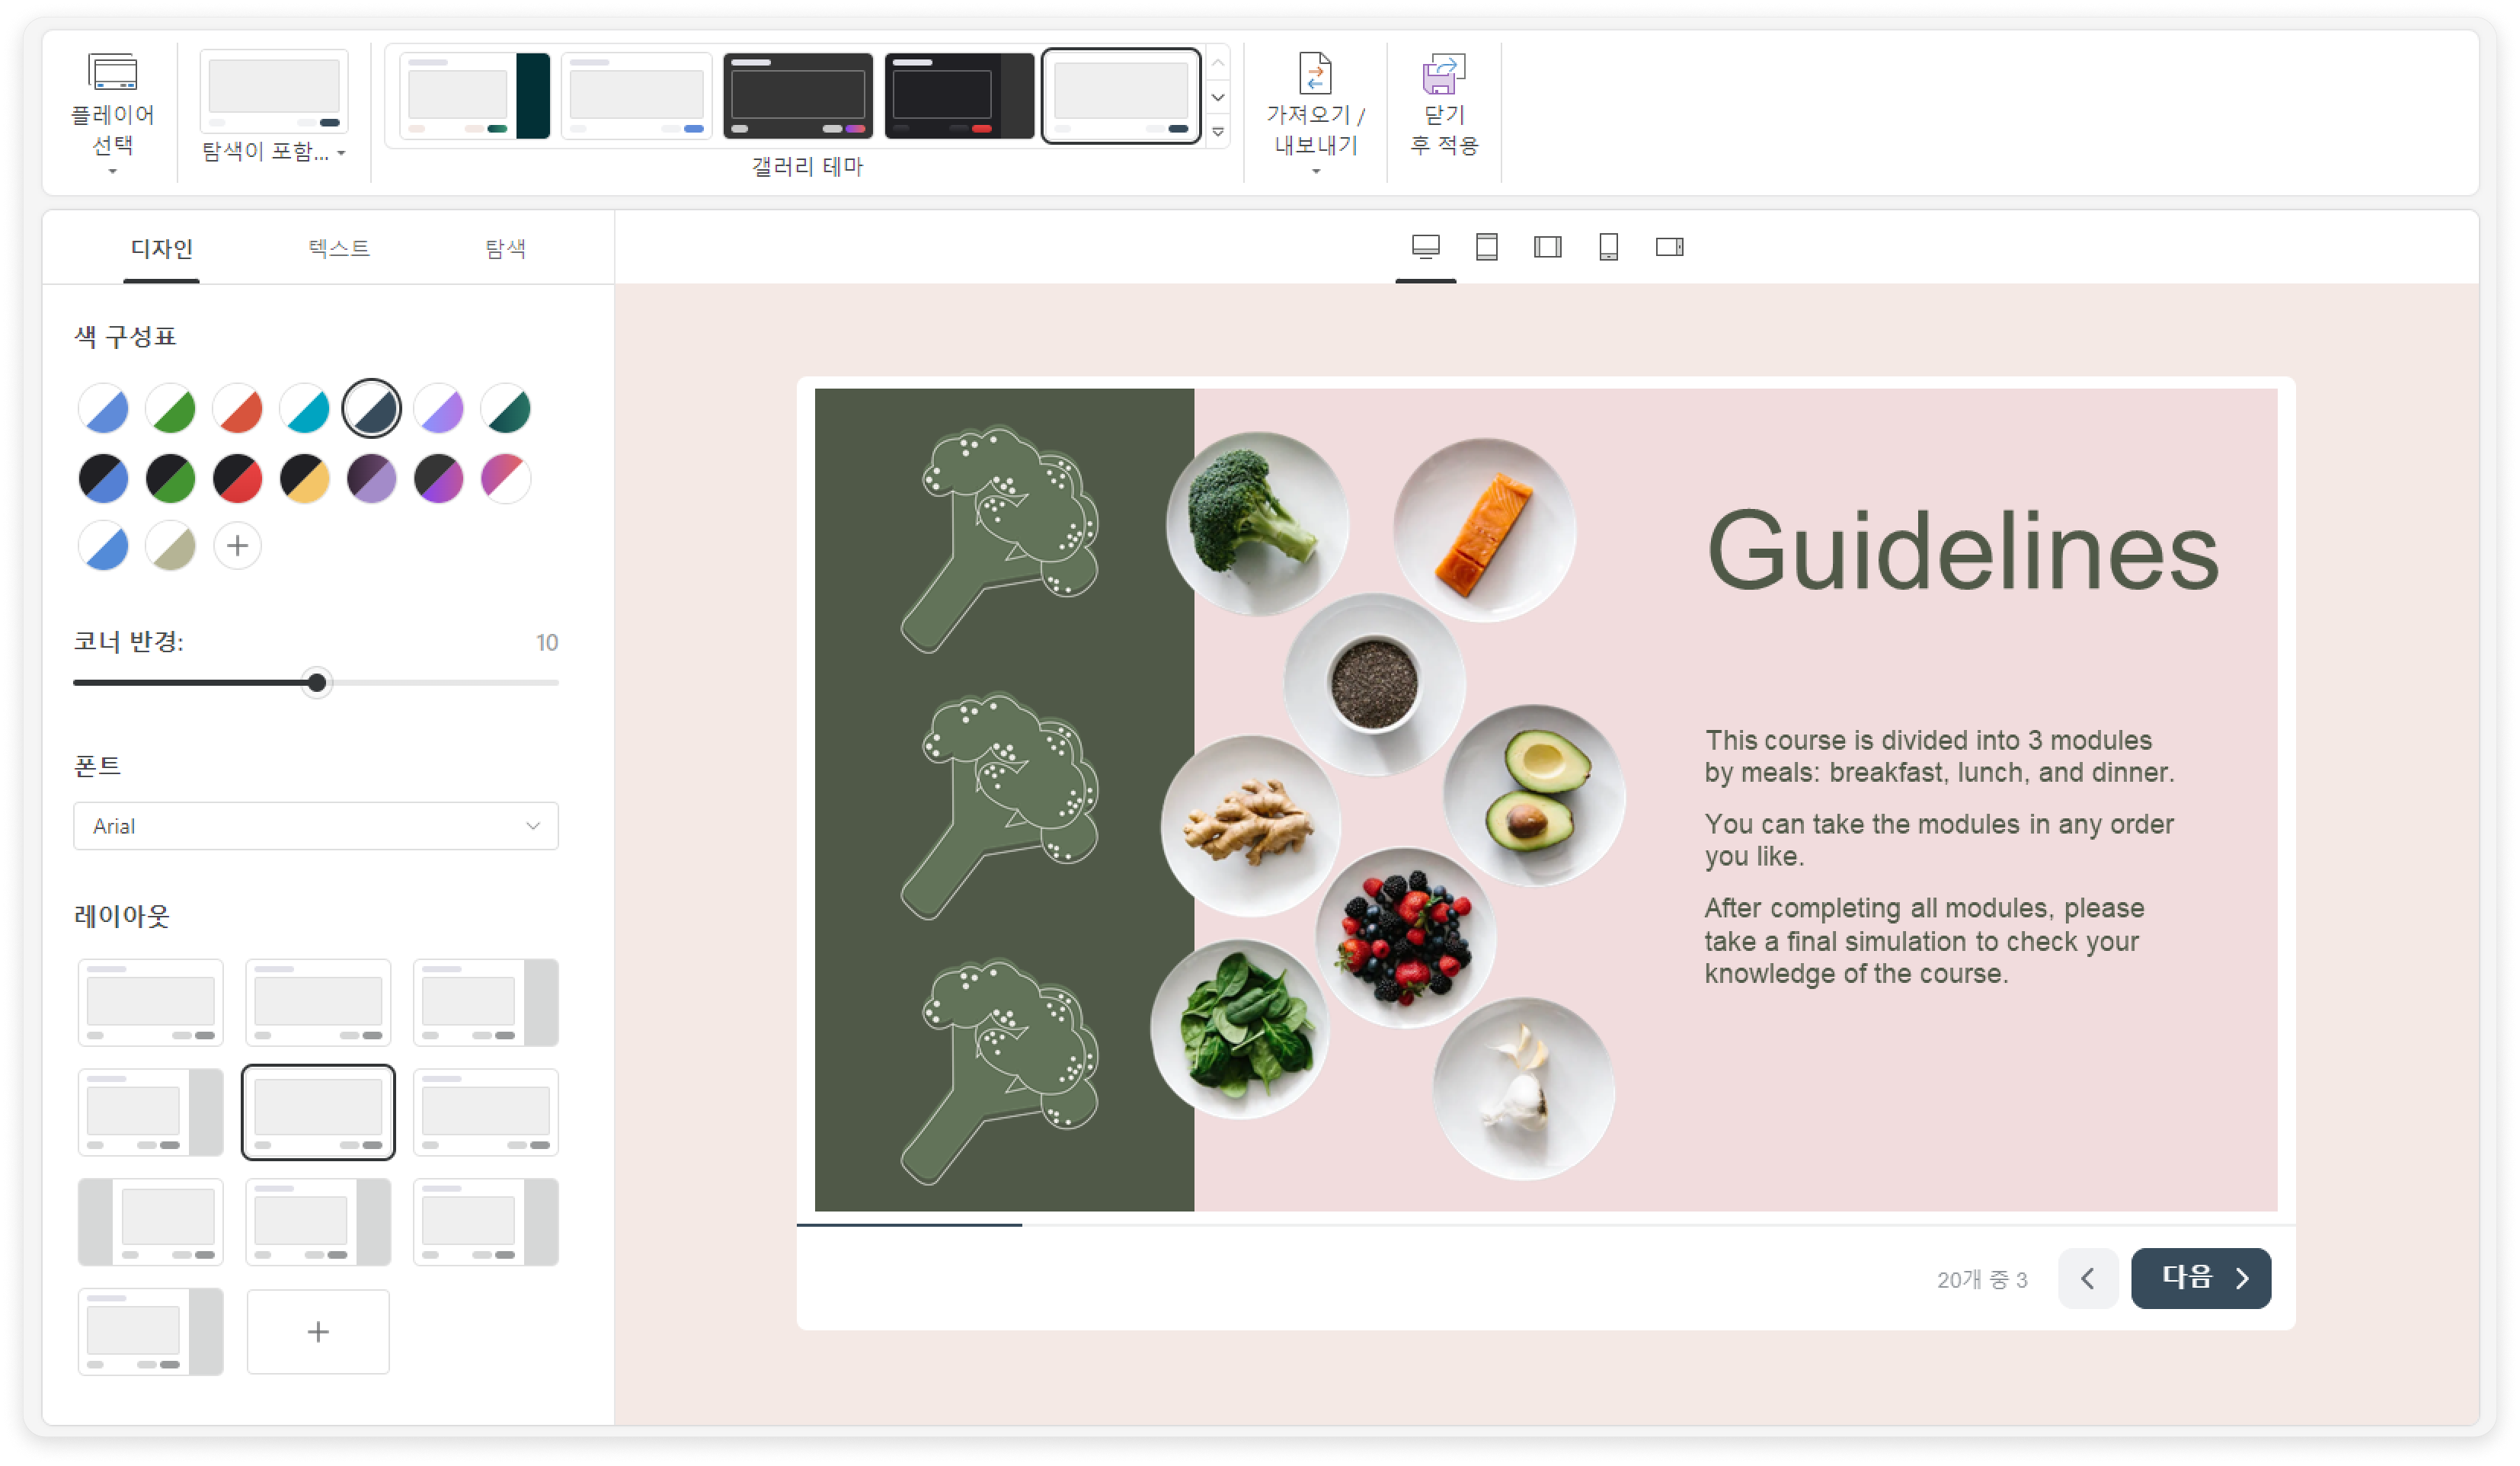The width and height of the screenshot is (2520, 1466).
Task: Switch to phone portrait preview icon
Action: click(1608, 246)
